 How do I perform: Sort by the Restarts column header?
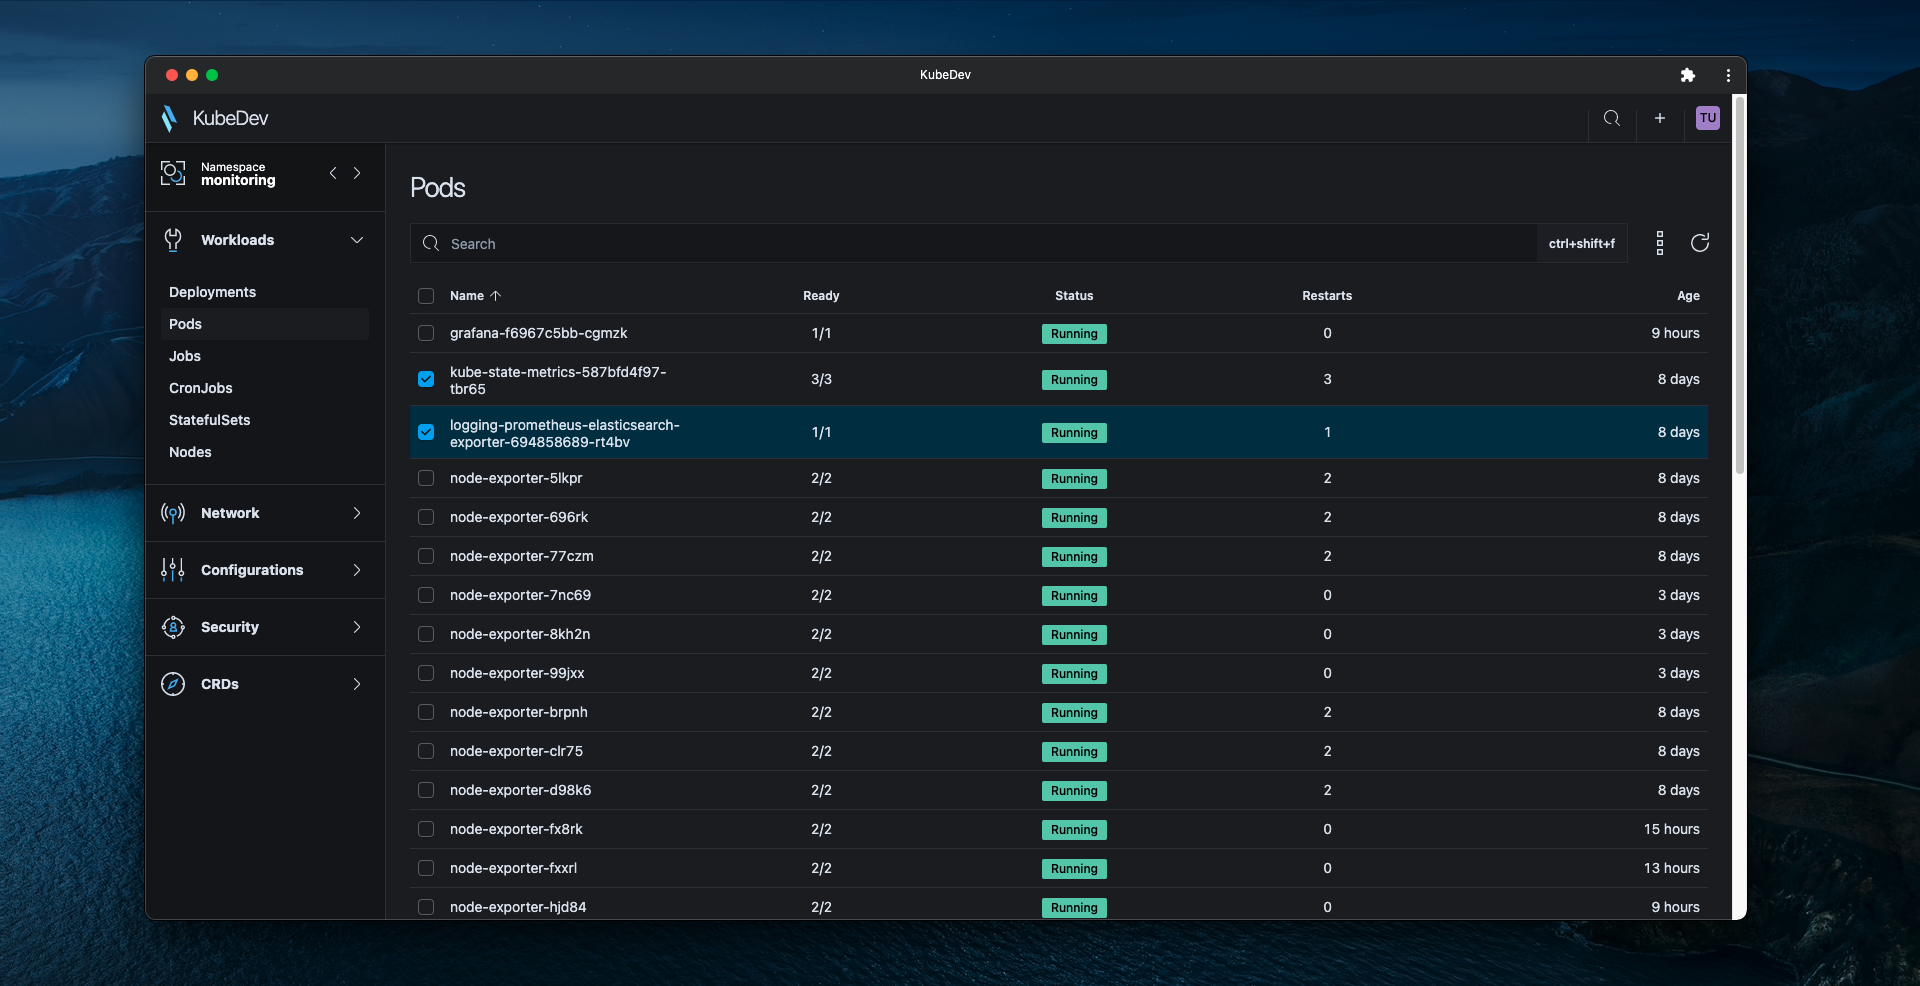[x=1327, y=296]
